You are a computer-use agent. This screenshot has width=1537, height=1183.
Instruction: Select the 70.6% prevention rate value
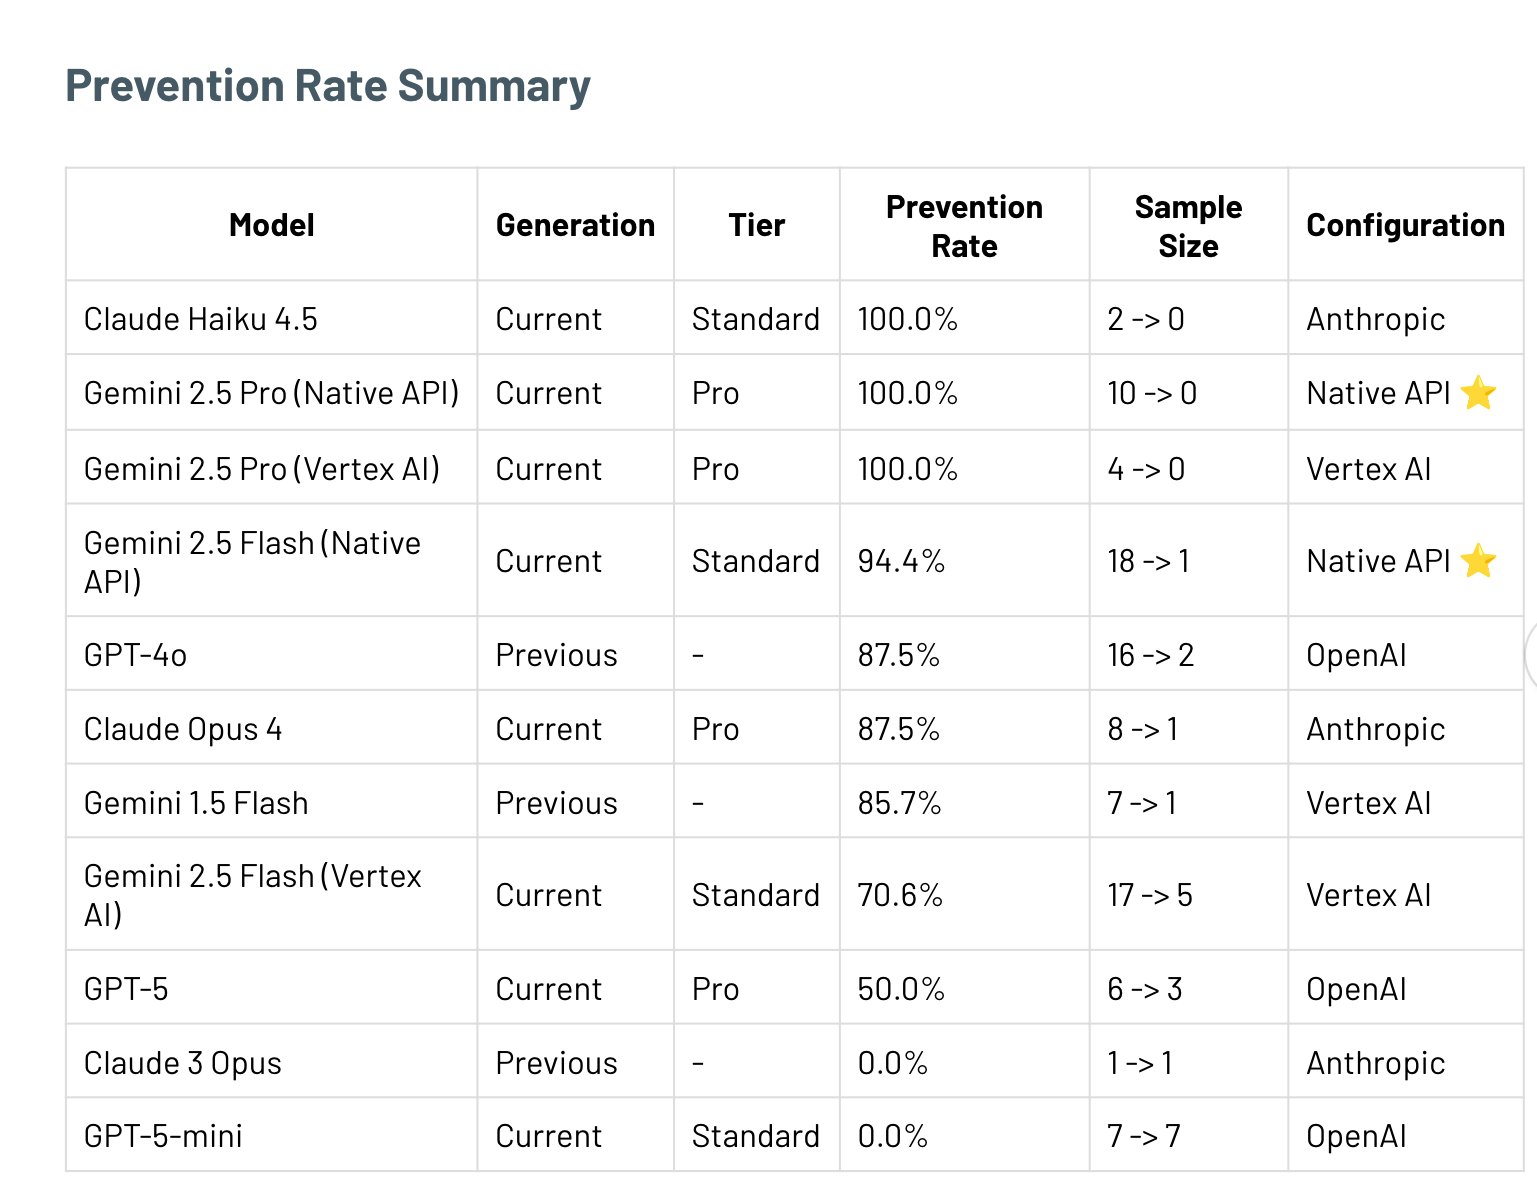[900, 895]
